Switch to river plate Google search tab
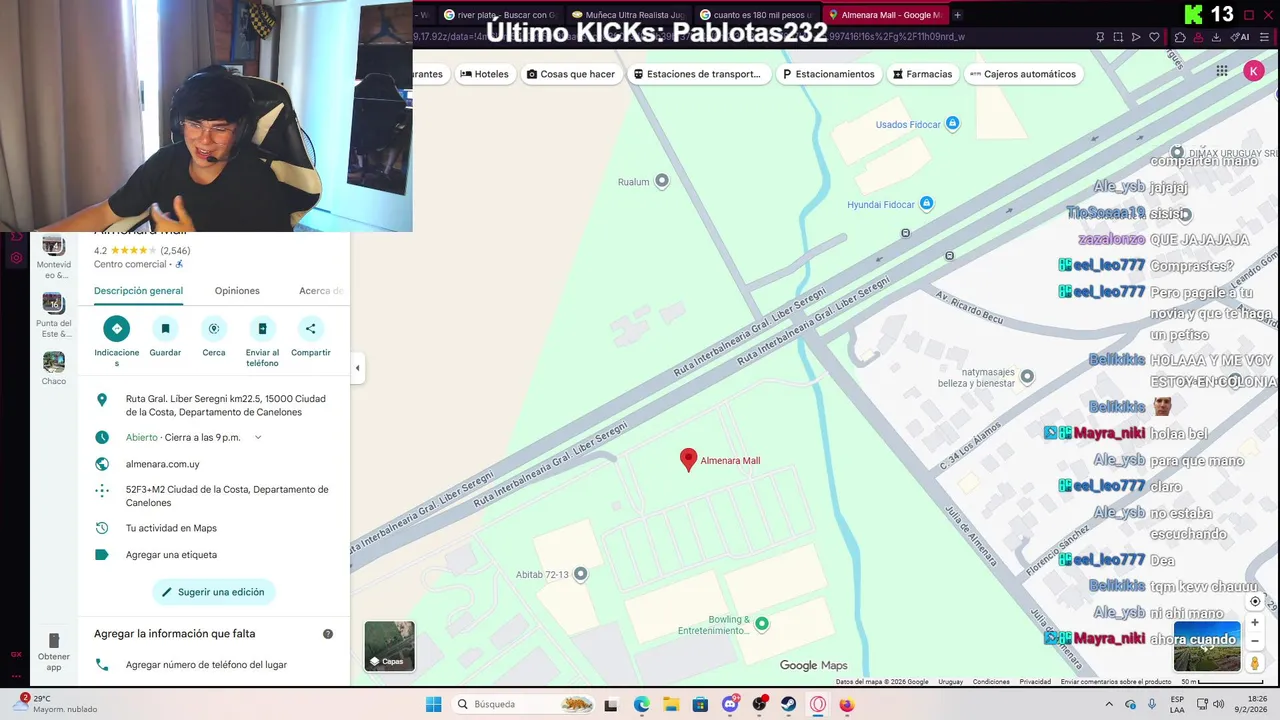 click(500, 15)
